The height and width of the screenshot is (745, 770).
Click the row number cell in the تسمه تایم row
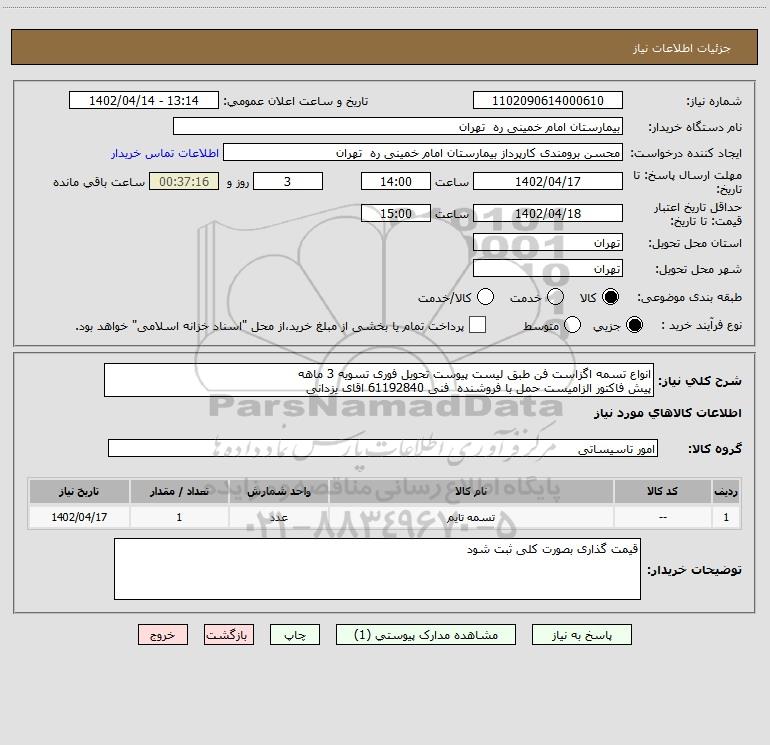click(726, 517)
